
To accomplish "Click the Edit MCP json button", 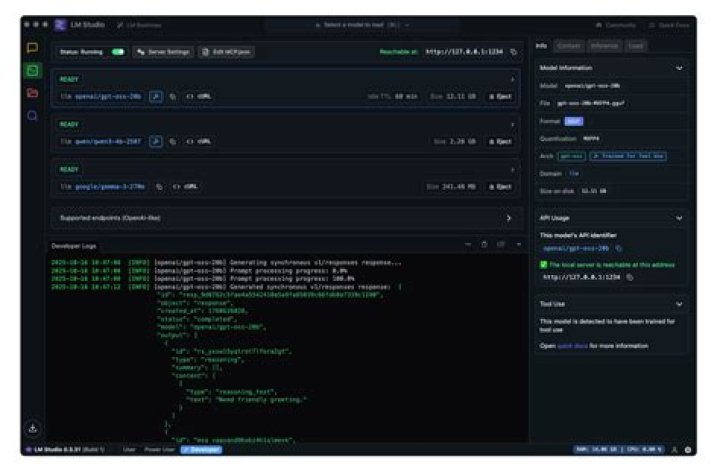I will [x=227, y=52].
